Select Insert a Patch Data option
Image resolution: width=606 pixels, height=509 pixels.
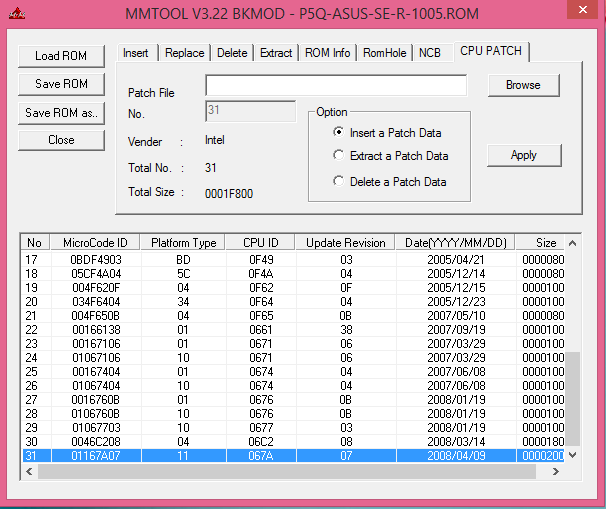387,133
